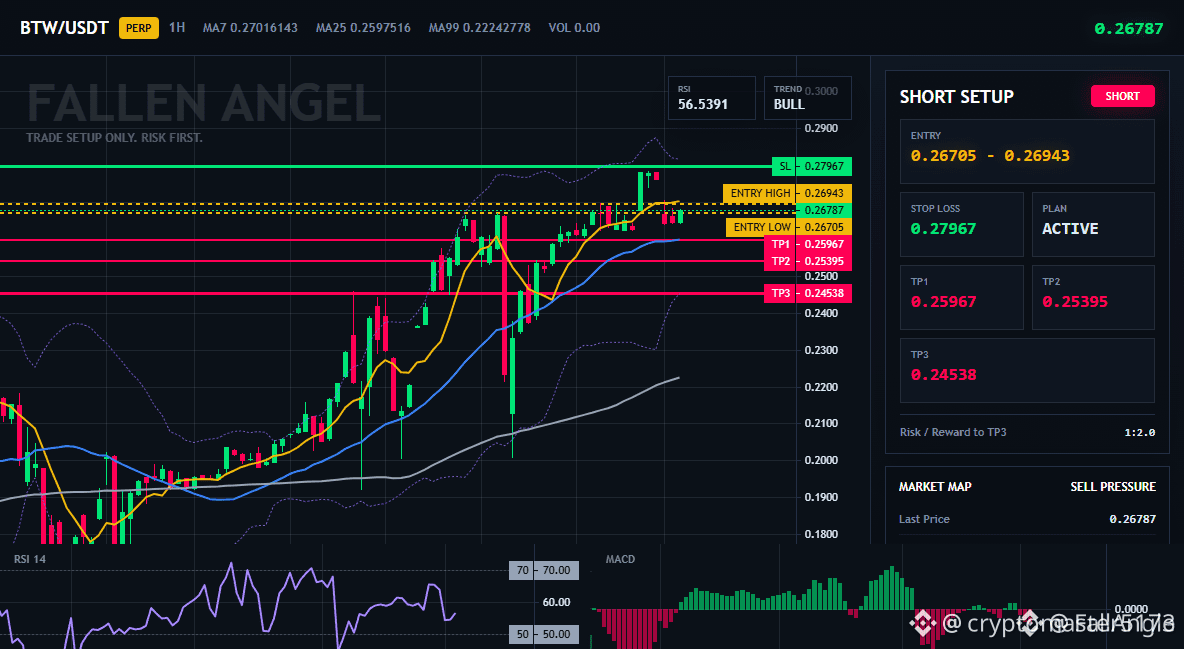Click the MA25 0.2597516 indicator label
Image resolution: width=1184 pixels, height=649 pixels.
tap(363, 28)
